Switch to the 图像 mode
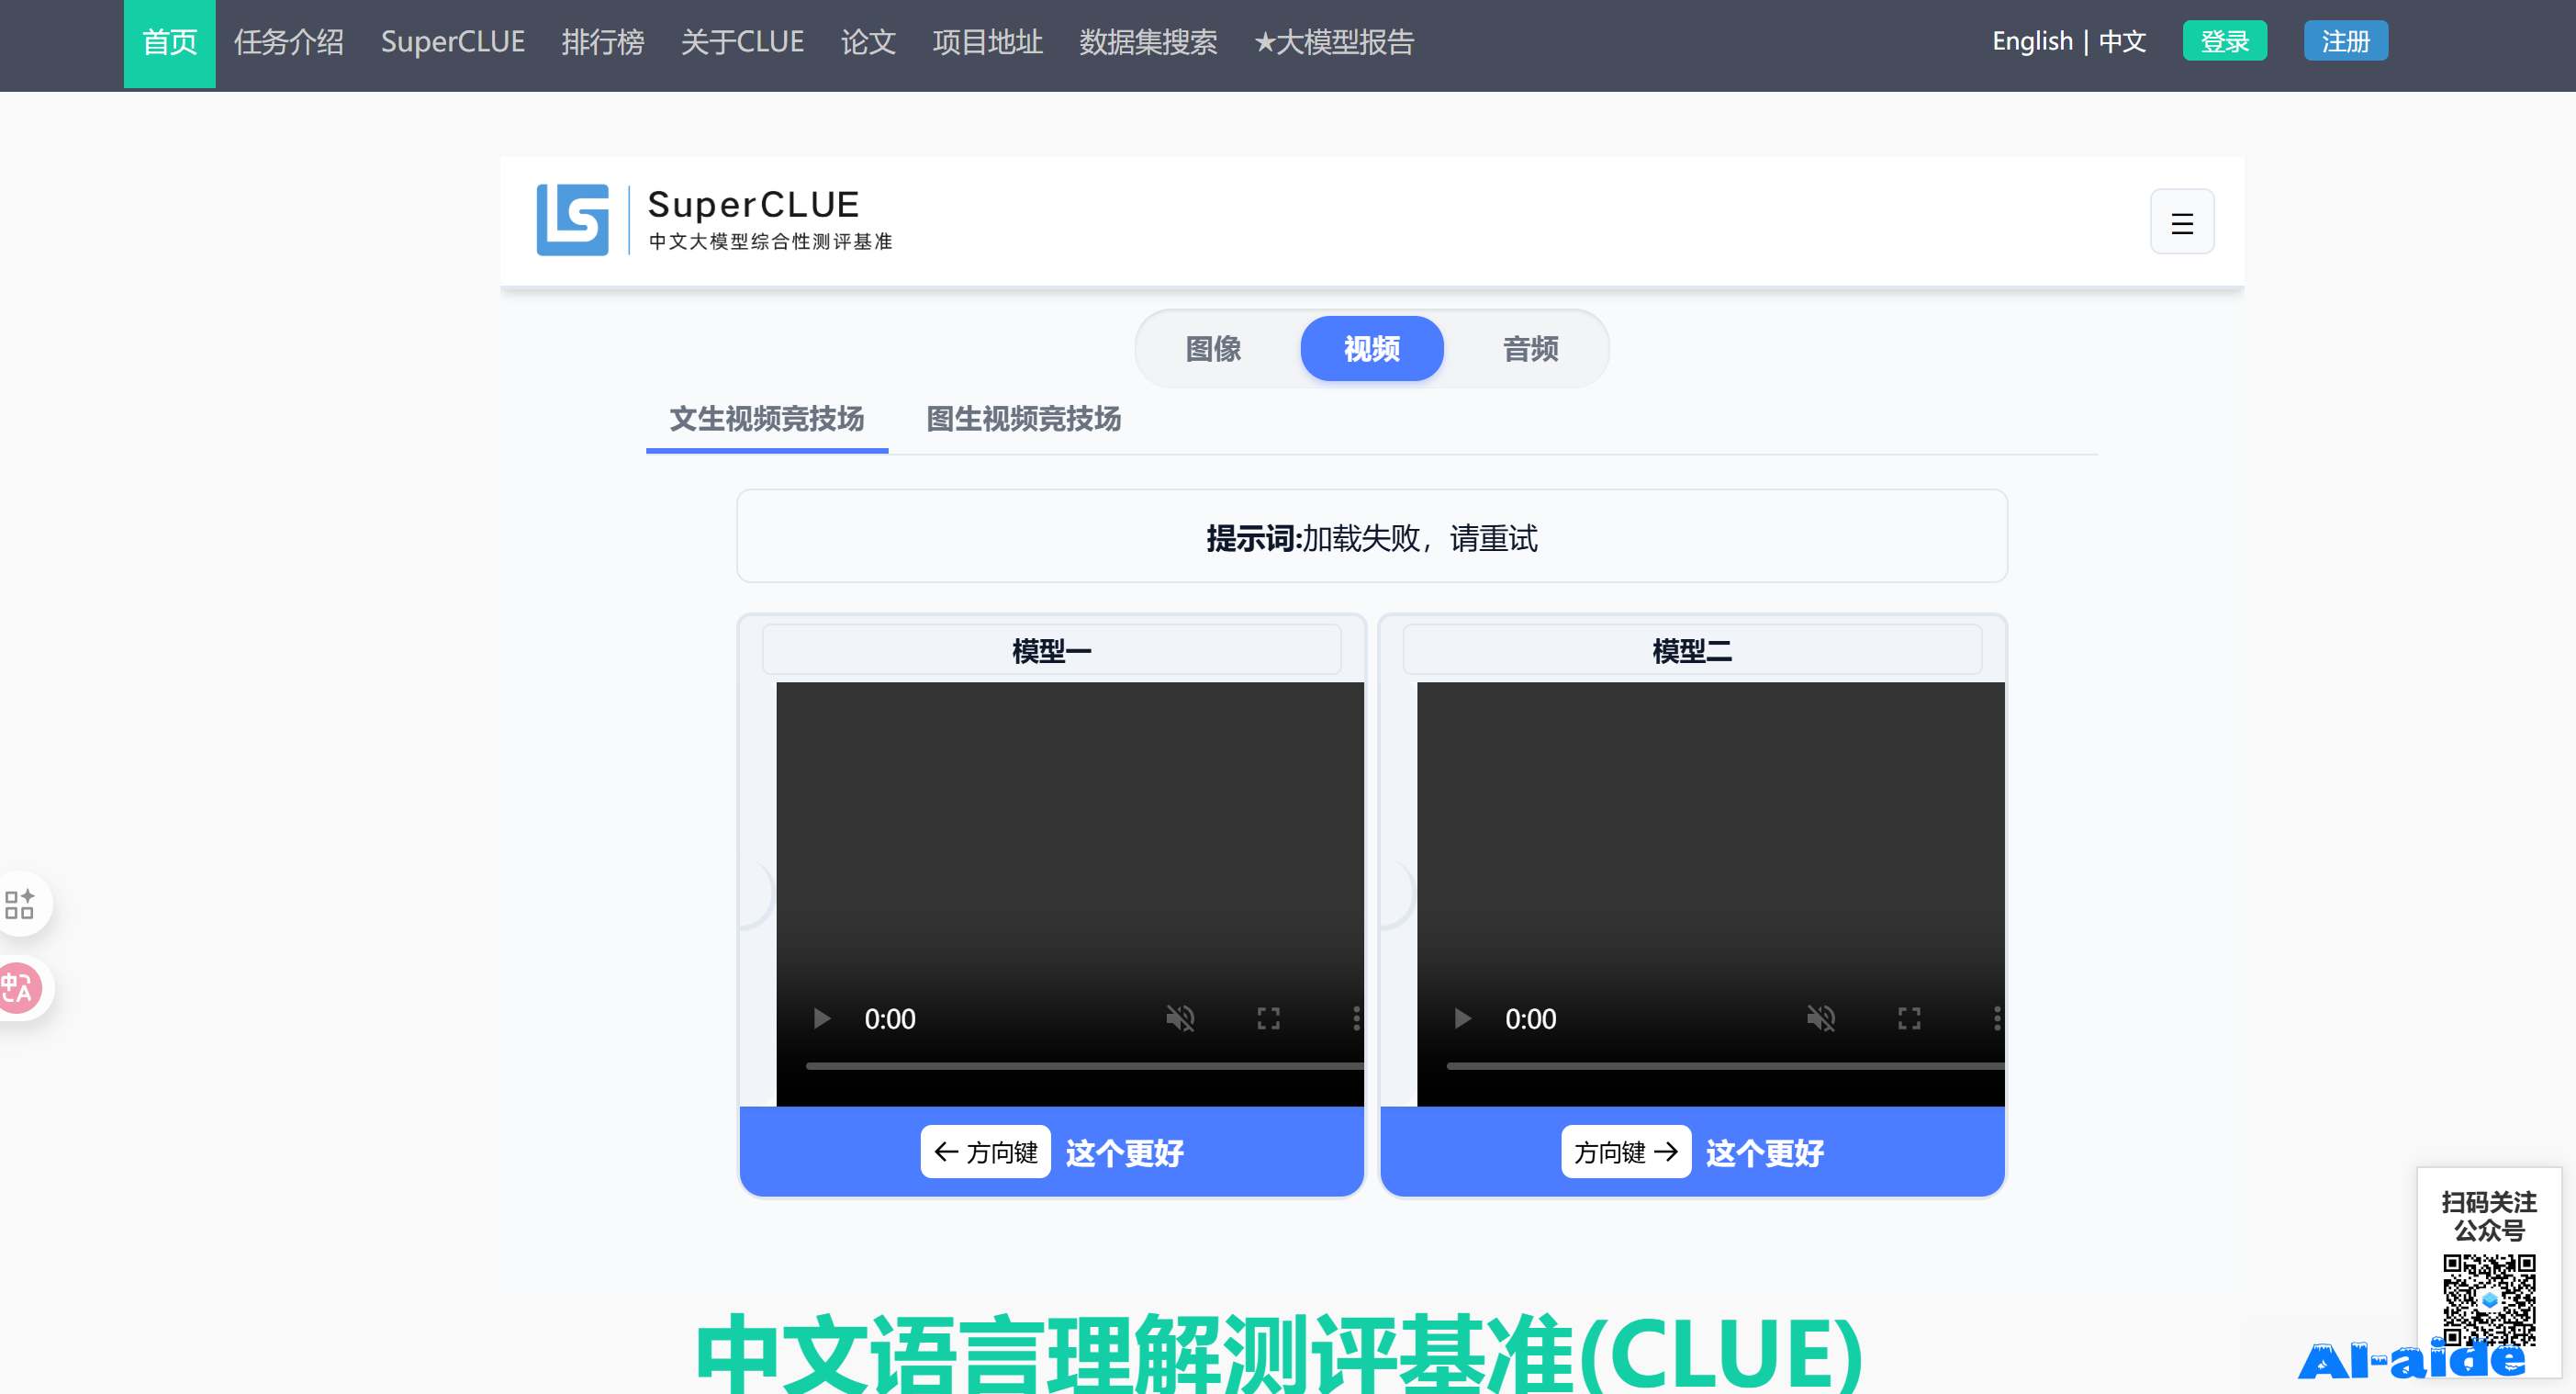2576x1394 pixels. 1212,349
